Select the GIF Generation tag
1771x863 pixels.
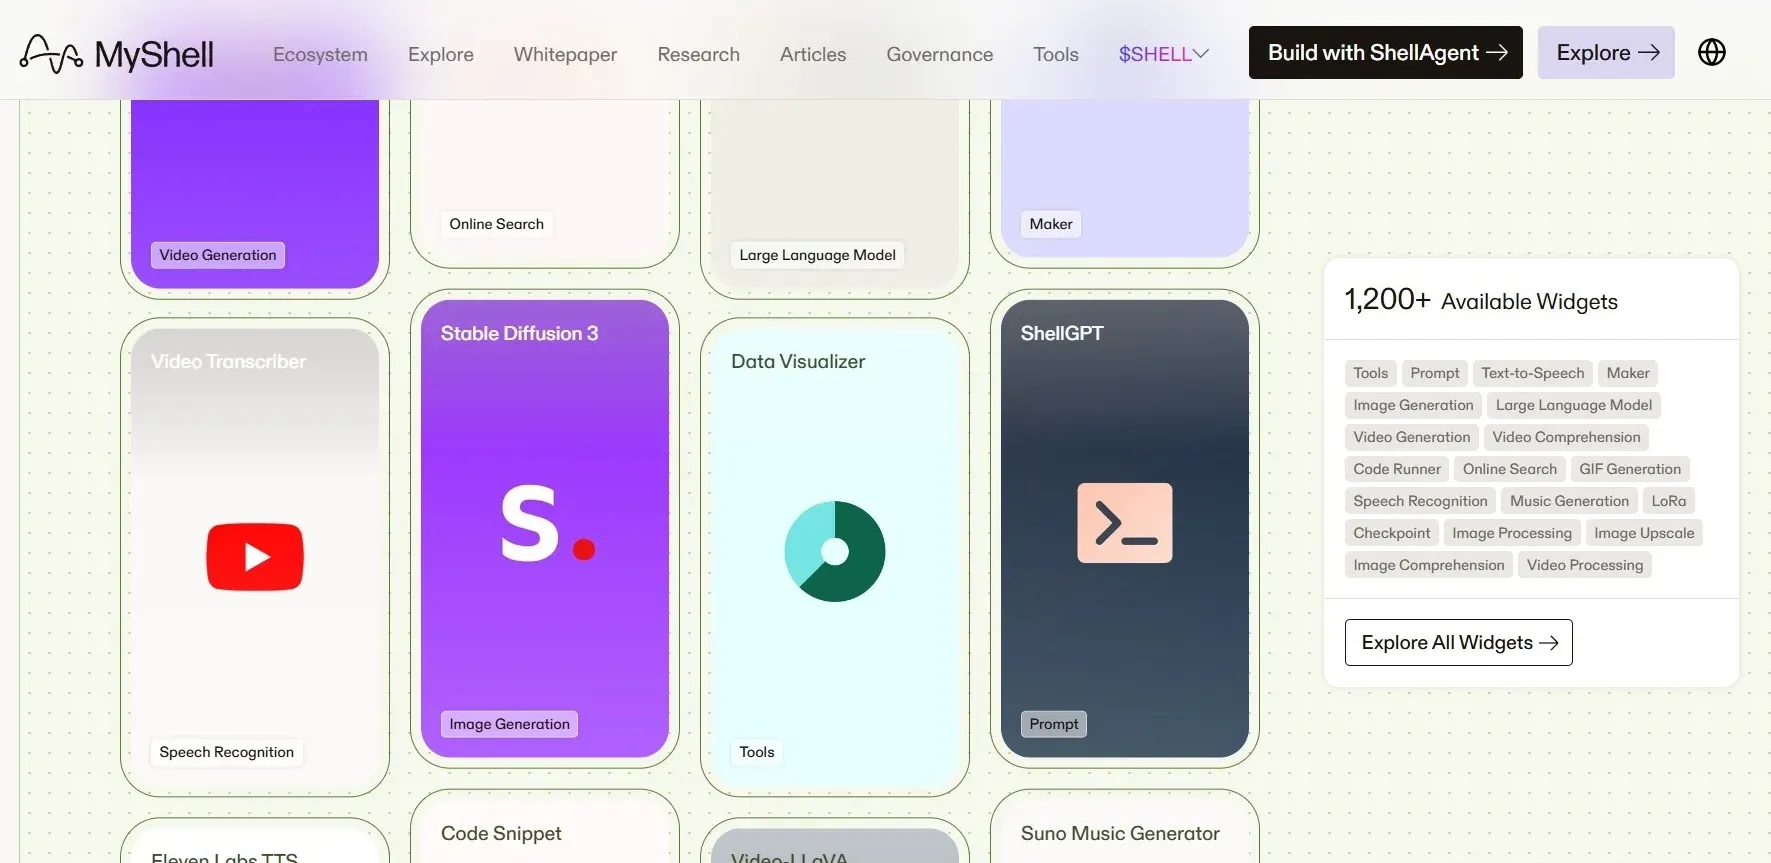(1630, 469)
